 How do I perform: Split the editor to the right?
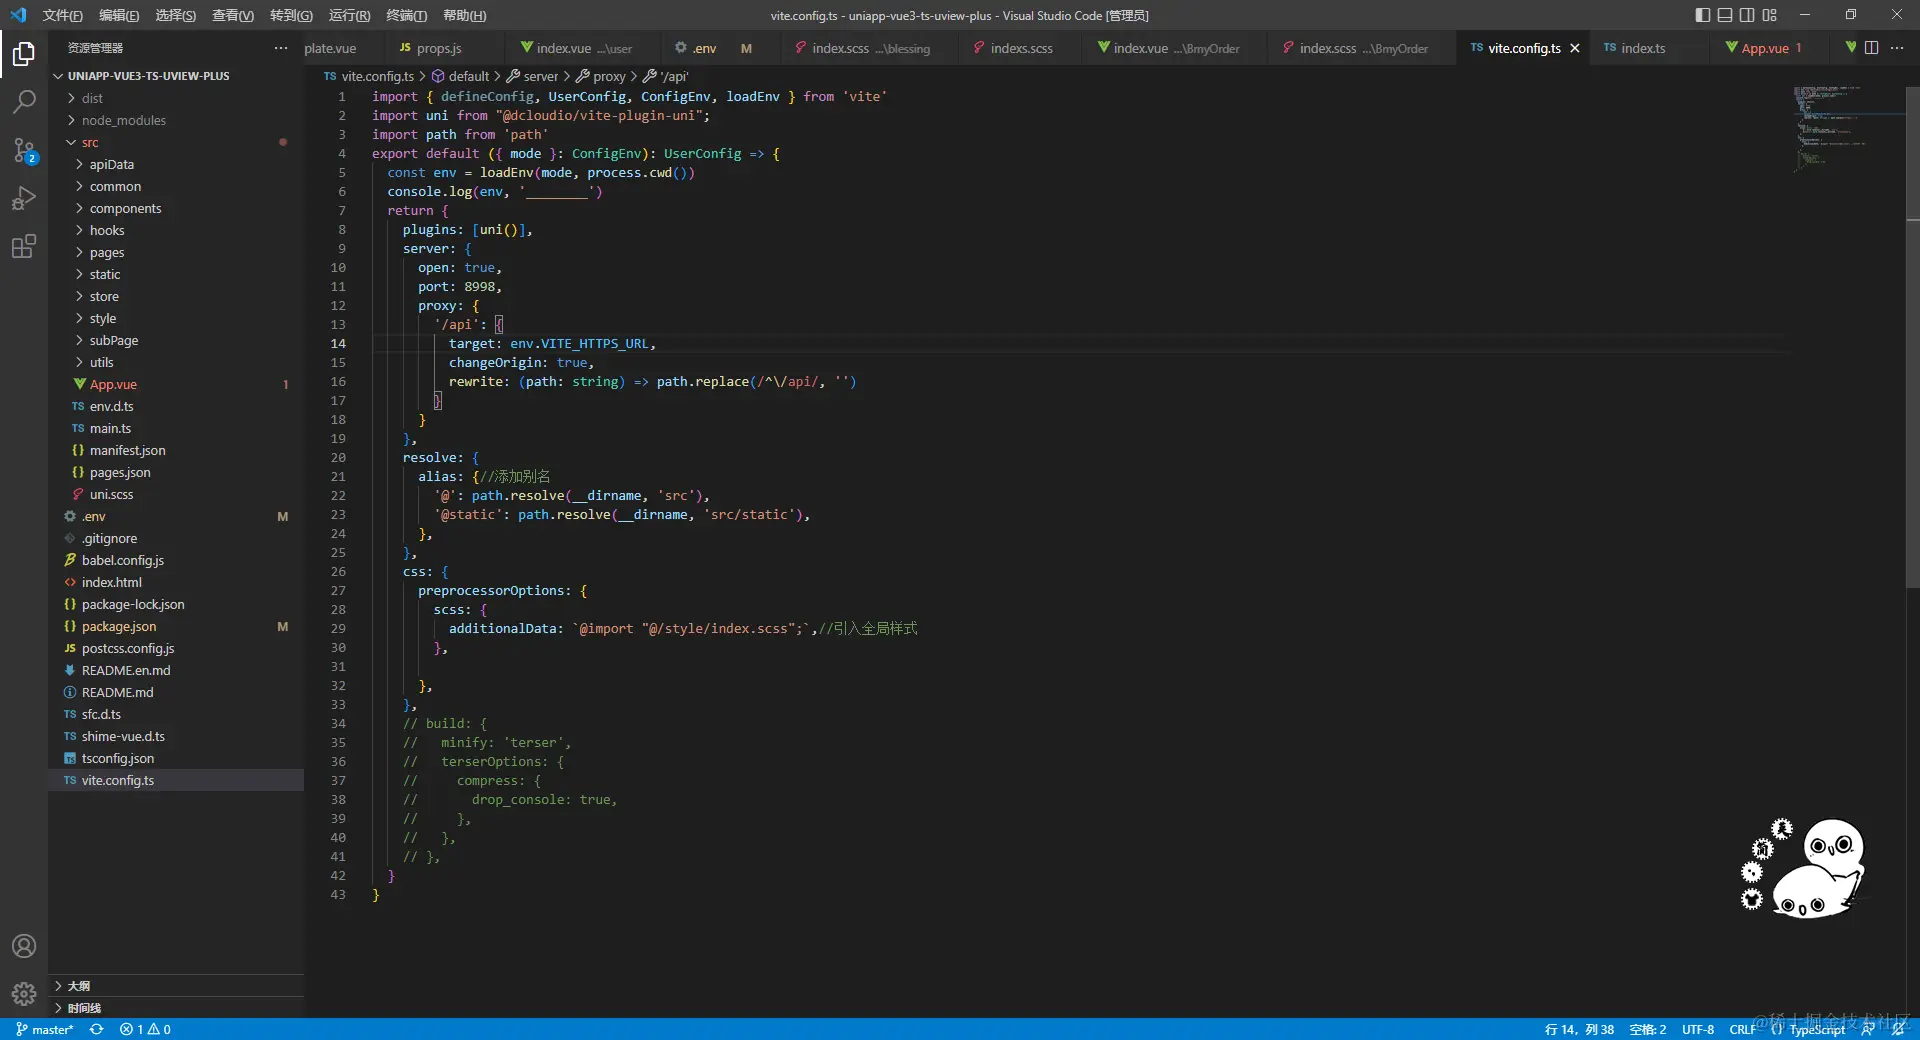tap(1872, 48)
